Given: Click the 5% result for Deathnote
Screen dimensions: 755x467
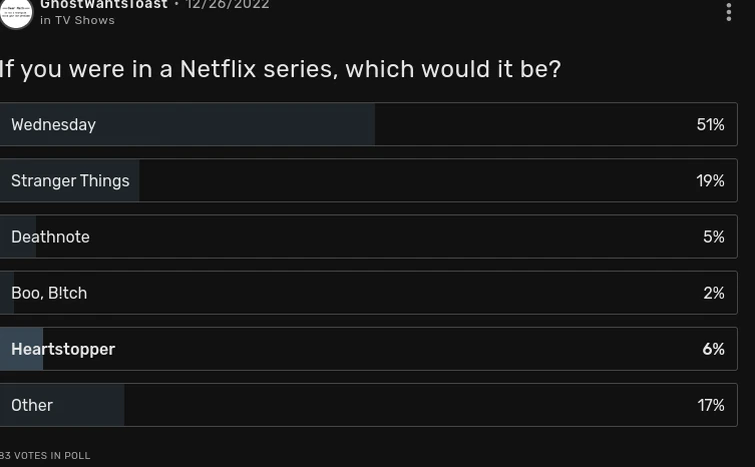Looking at the screenshot, I should 713,237.
